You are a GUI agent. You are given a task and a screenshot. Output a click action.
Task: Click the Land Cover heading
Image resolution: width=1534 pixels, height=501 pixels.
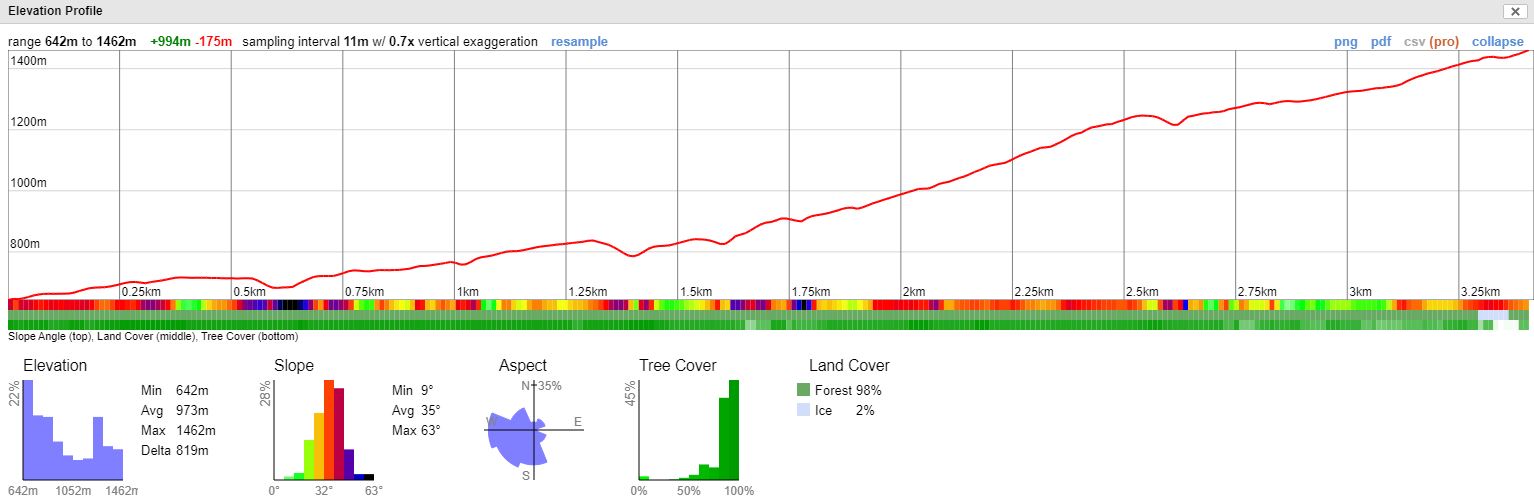pos(849,366)
